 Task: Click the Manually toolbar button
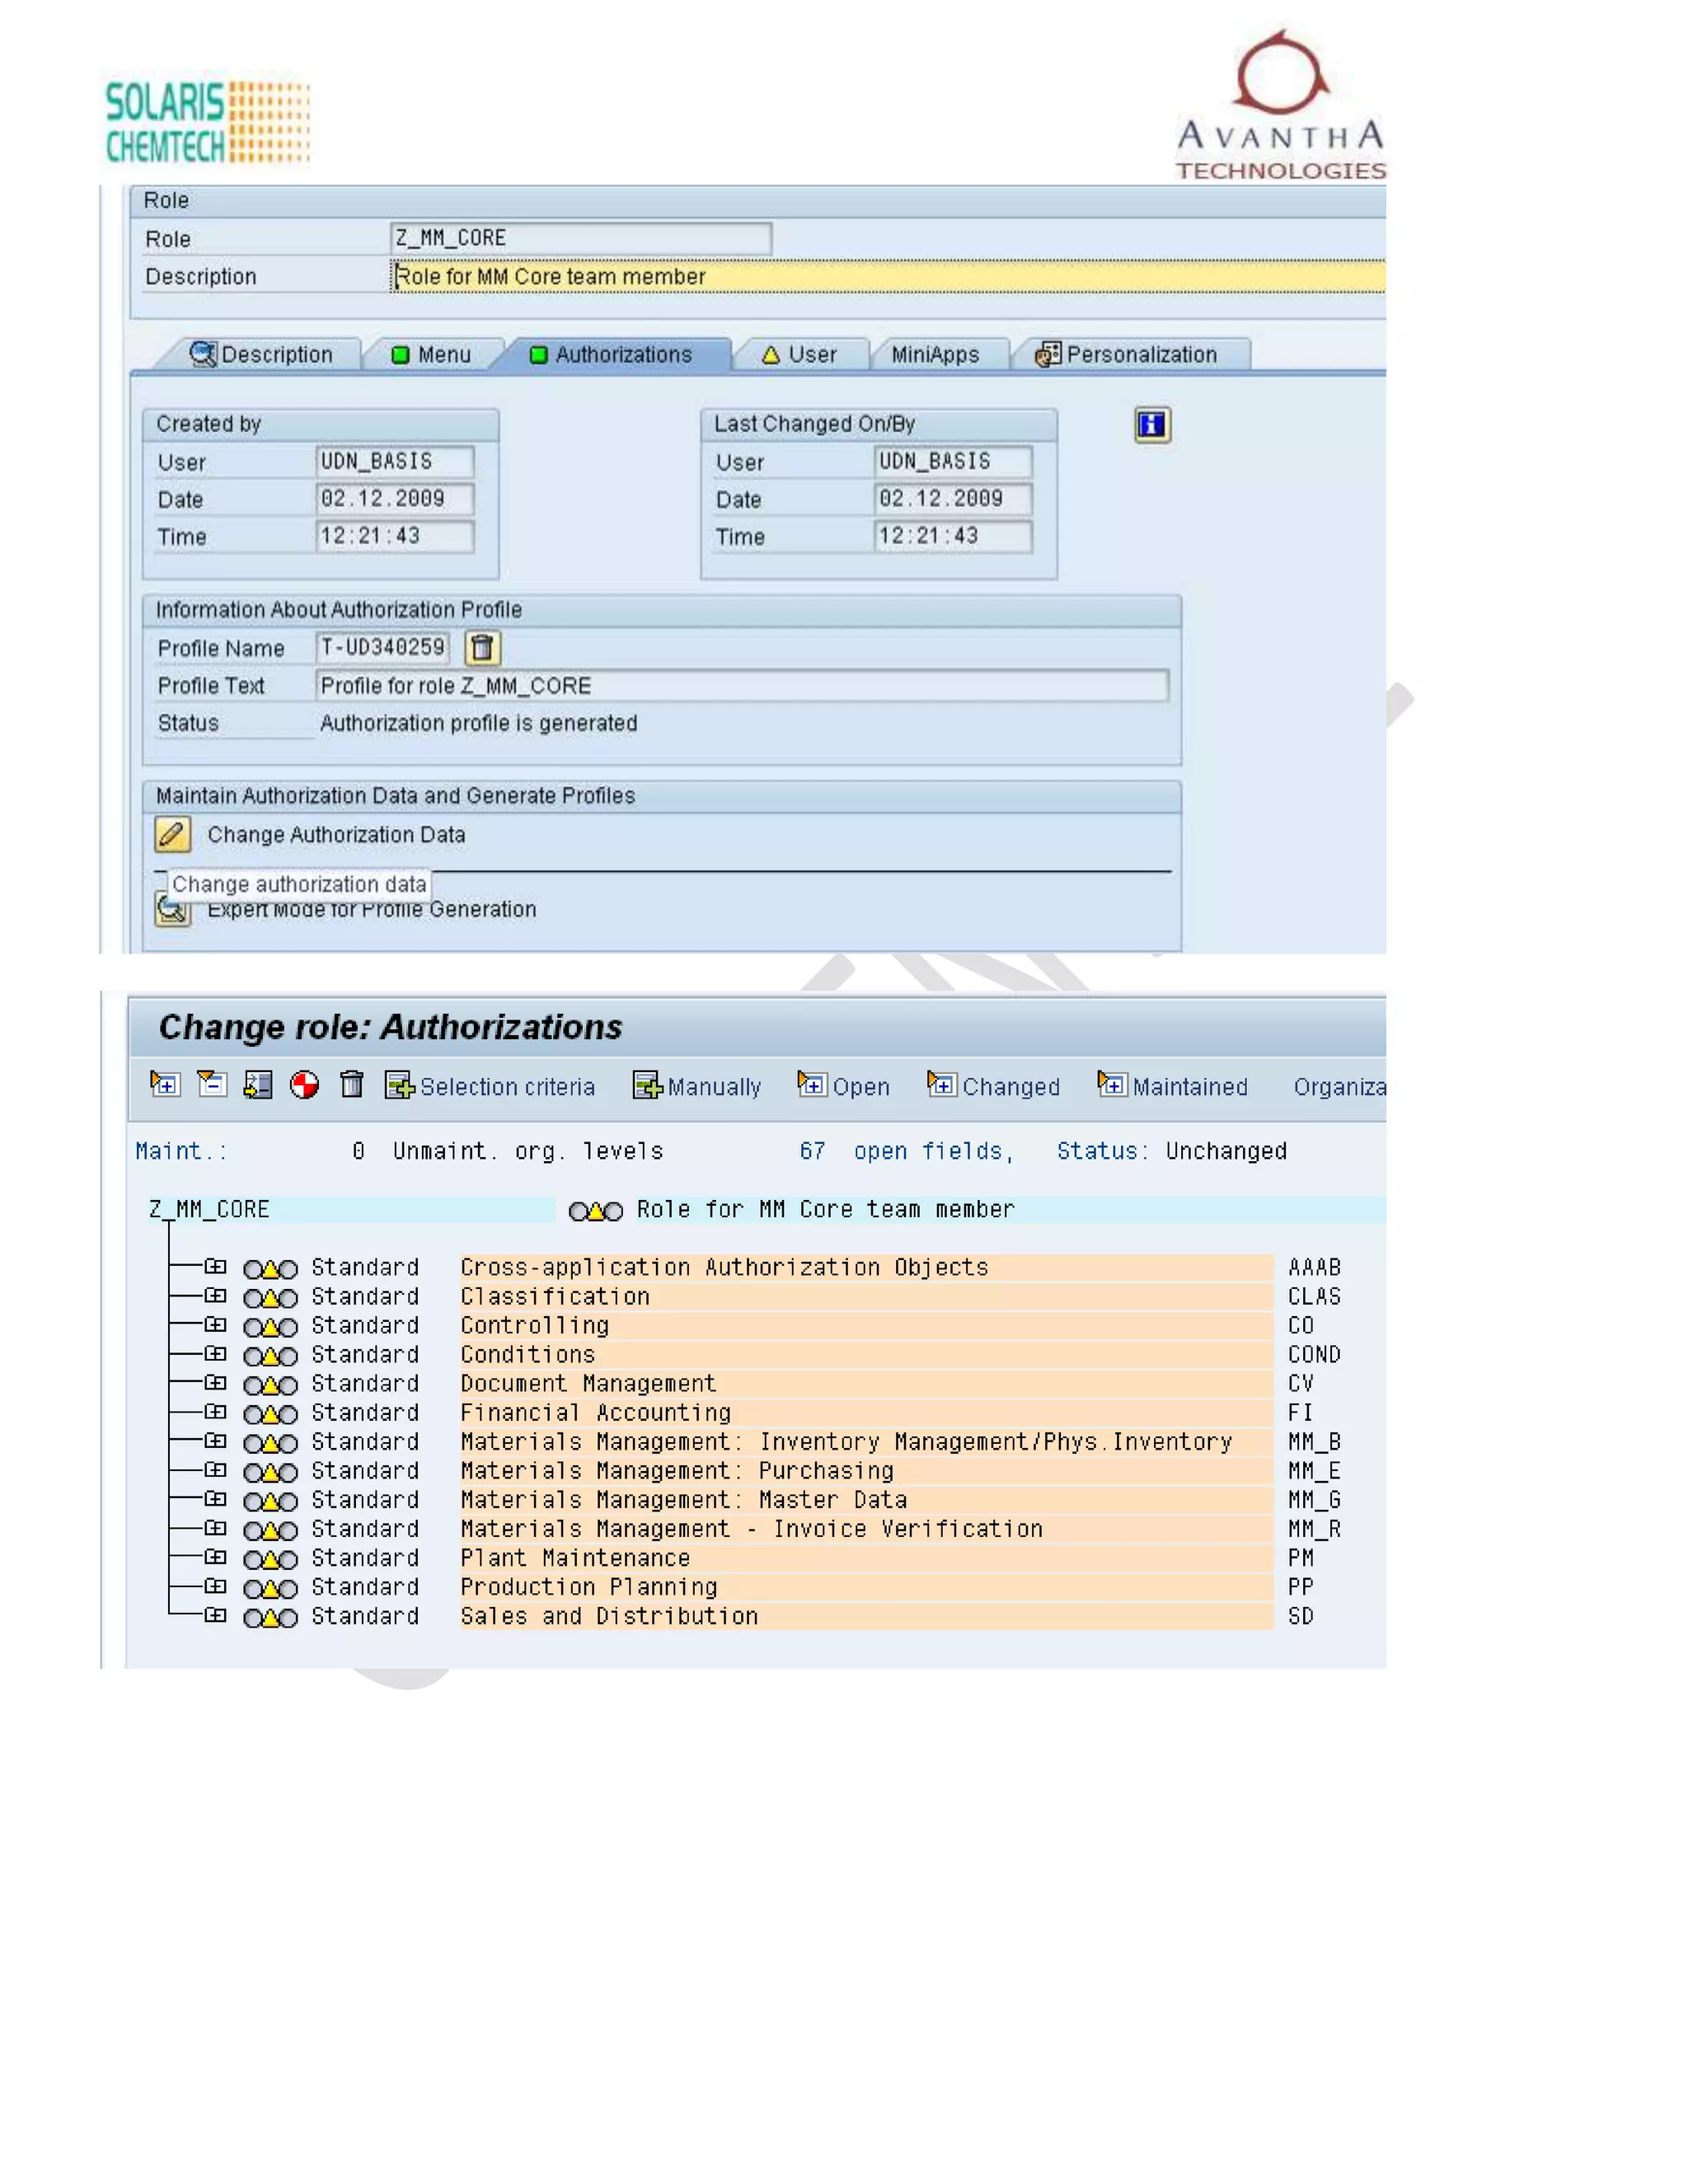(x=697, y=1086)
